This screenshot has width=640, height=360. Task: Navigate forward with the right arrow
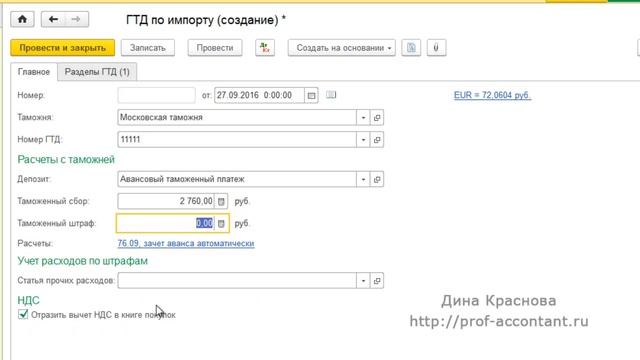76,19
